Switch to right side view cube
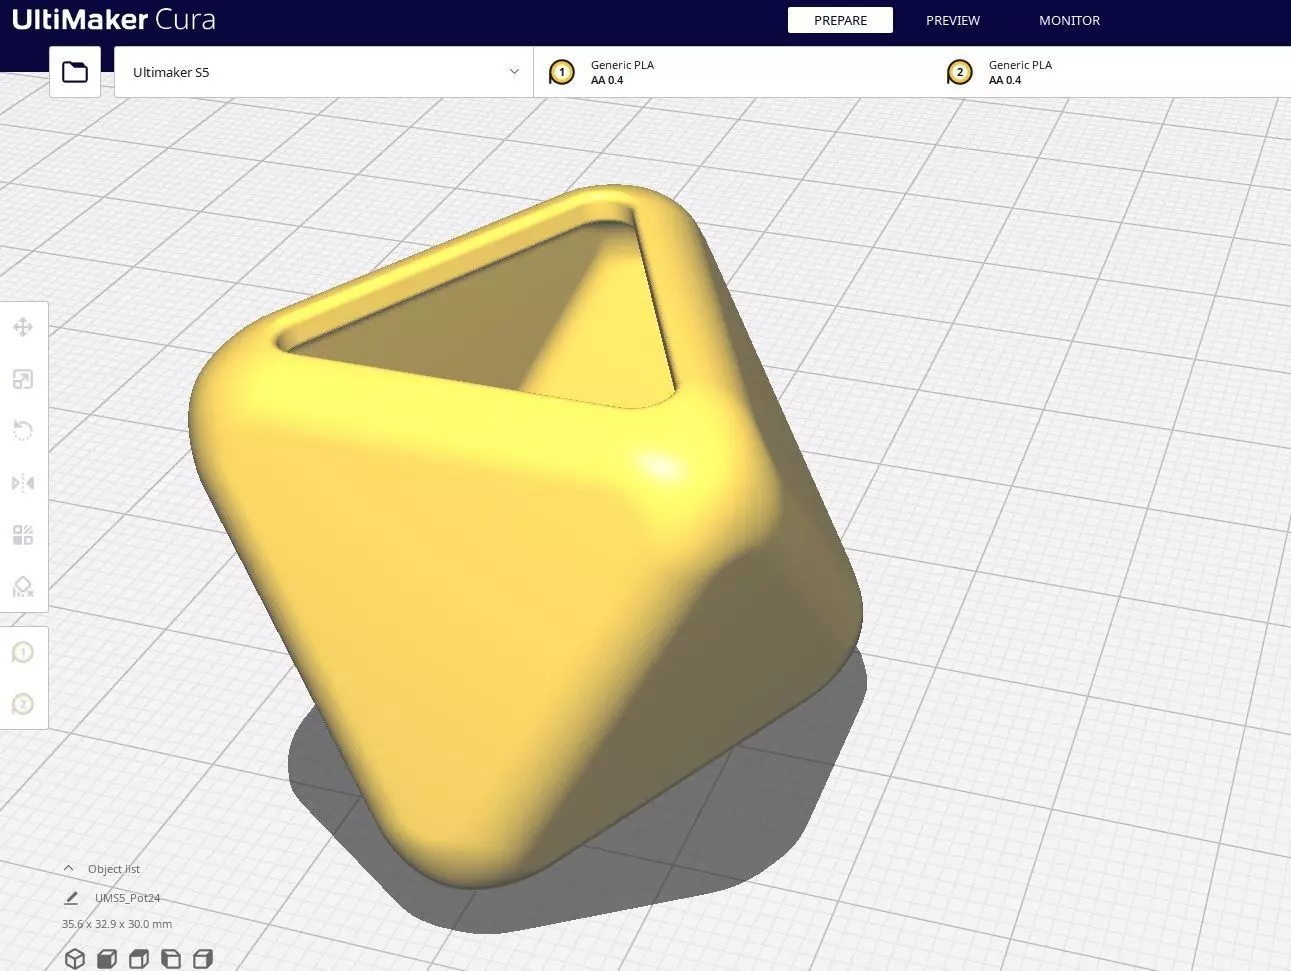This screenshot has height=971, width=1291. [x=203, y=959]
